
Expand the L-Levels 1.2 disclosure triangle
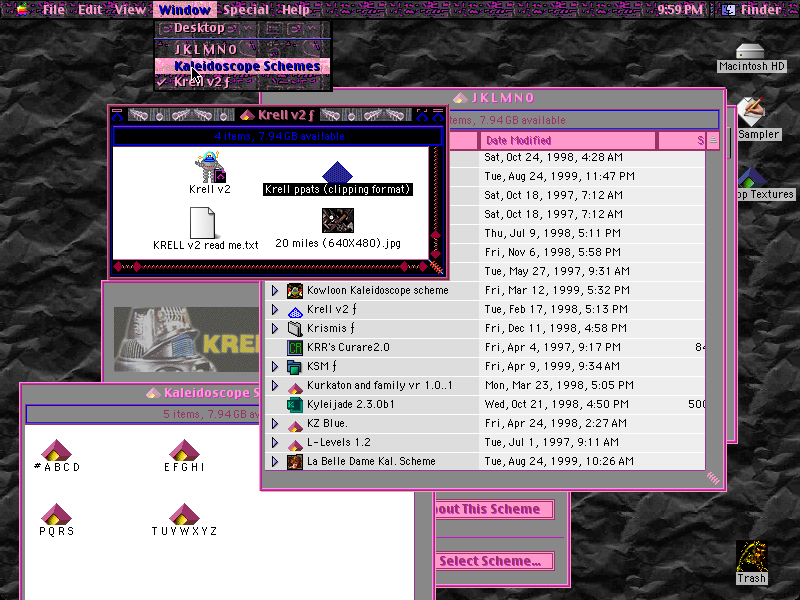click(x=275, y=443)
